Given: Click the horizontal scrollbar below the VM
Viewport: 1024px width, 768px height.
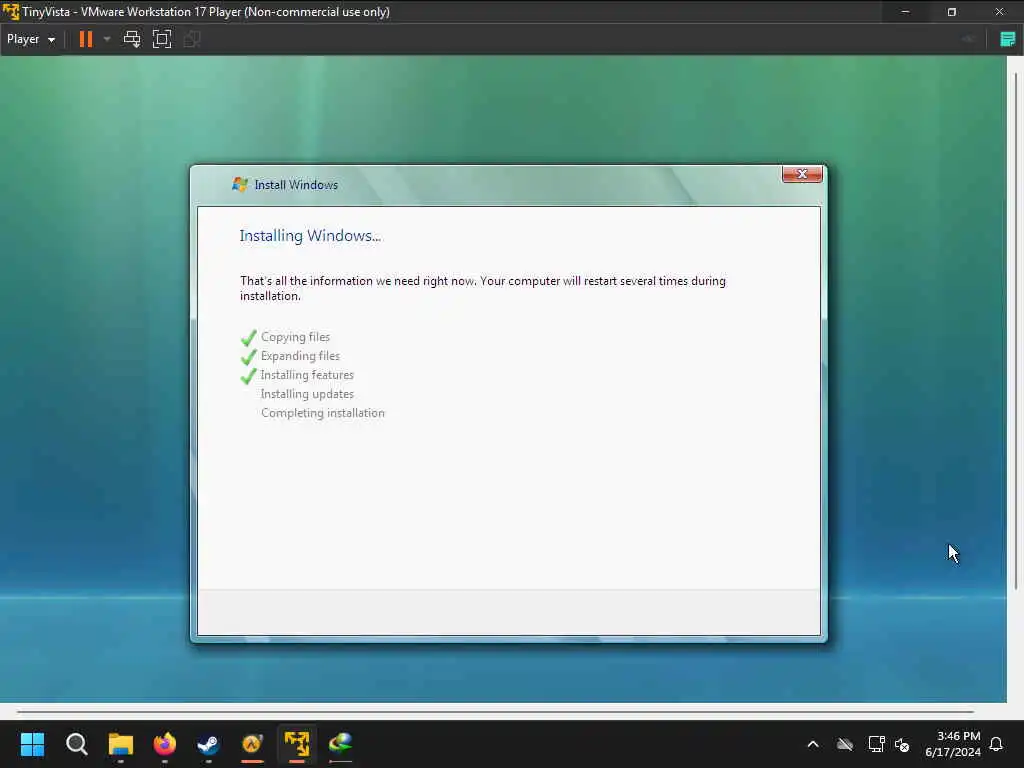Looking at the screenshot, I should pos(495,711).
